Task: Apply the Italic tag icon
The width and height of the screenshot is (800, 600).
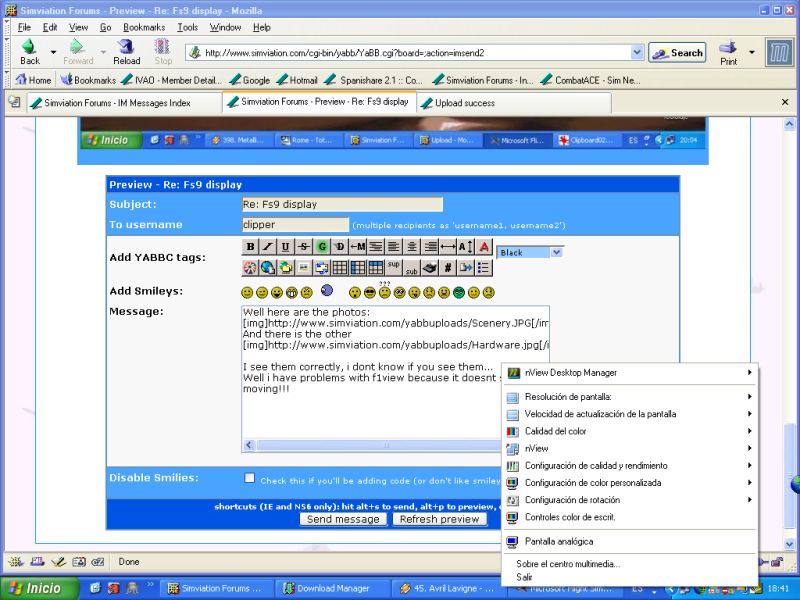Action: click(268, 246)
